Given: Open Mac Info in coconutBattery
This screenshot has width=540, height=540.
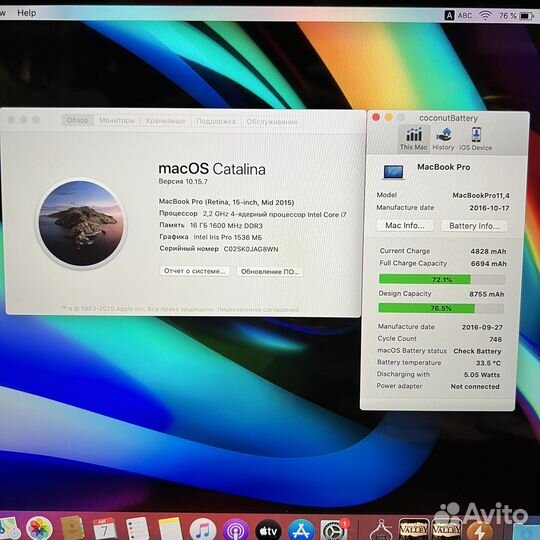Looking at the screenshot, I should click(405, 225).
